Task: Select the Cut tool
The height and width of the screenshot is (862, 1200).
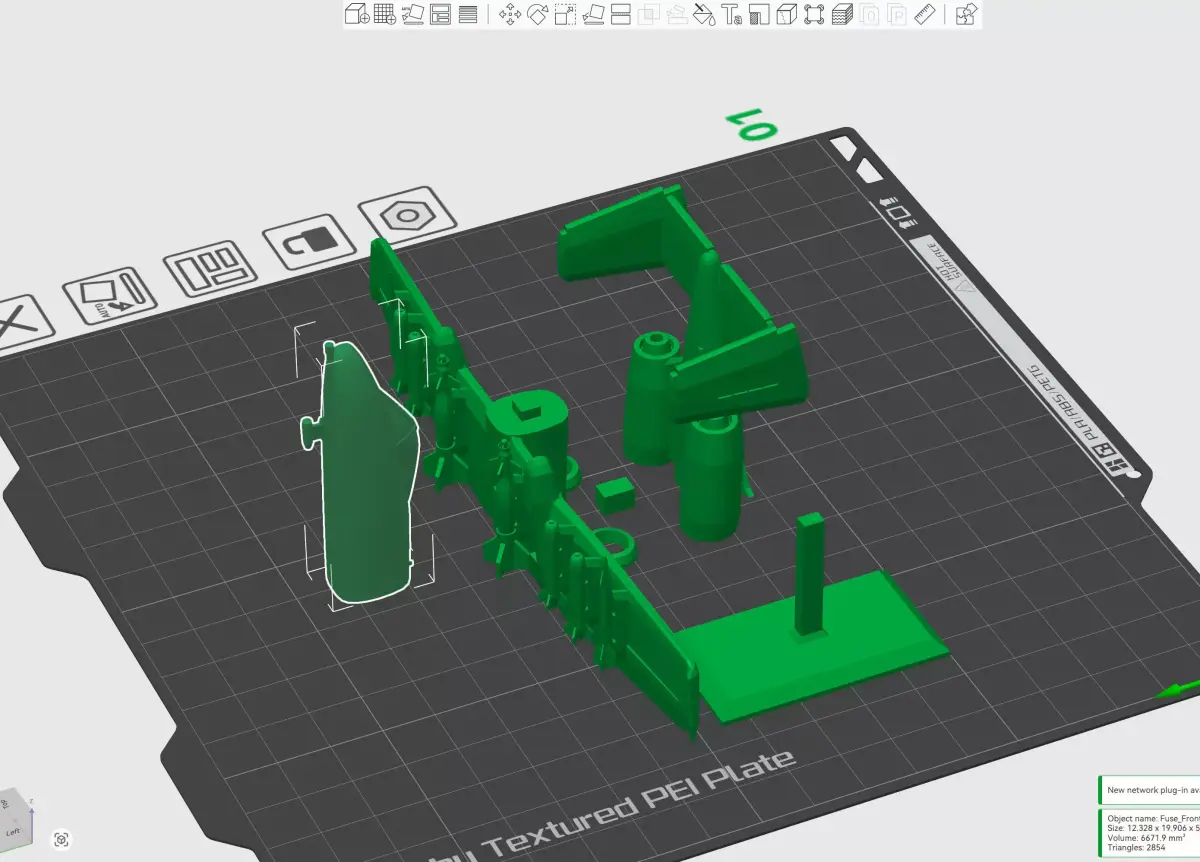Action: pyautogui.click(x=620, y=14)
